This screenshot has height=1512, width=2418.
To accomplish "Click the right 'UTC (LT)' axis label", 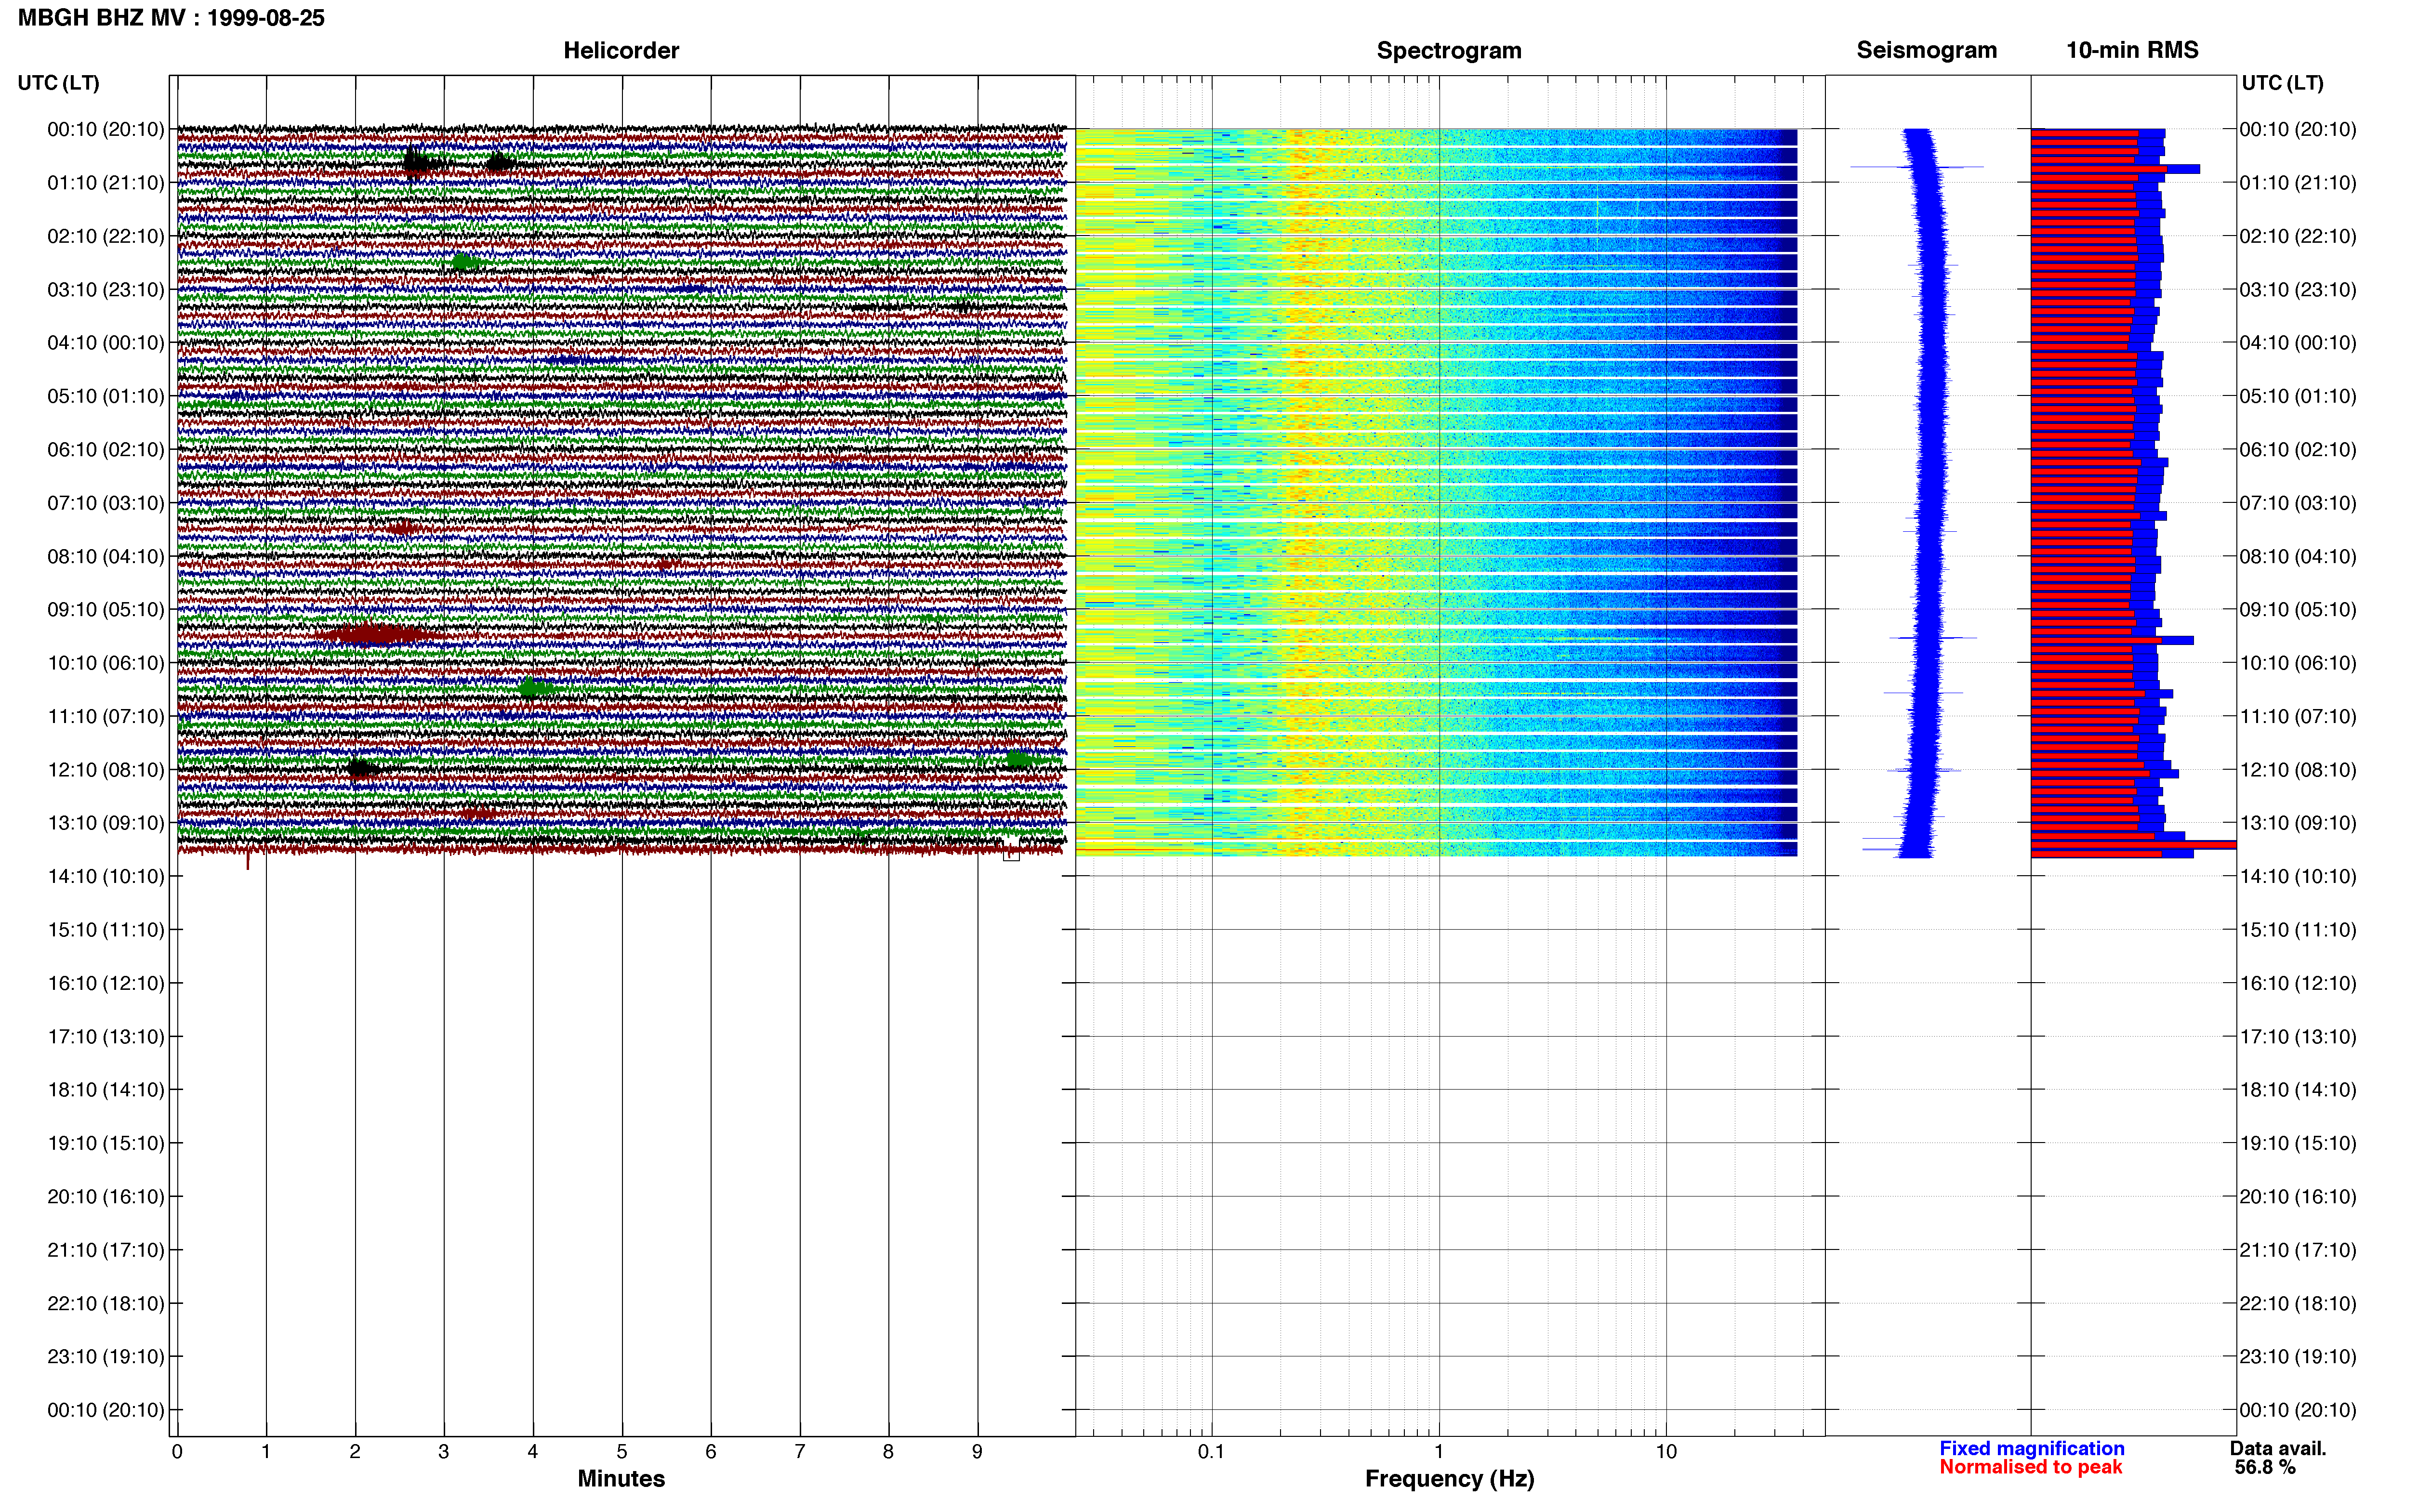I will 2282,83.
